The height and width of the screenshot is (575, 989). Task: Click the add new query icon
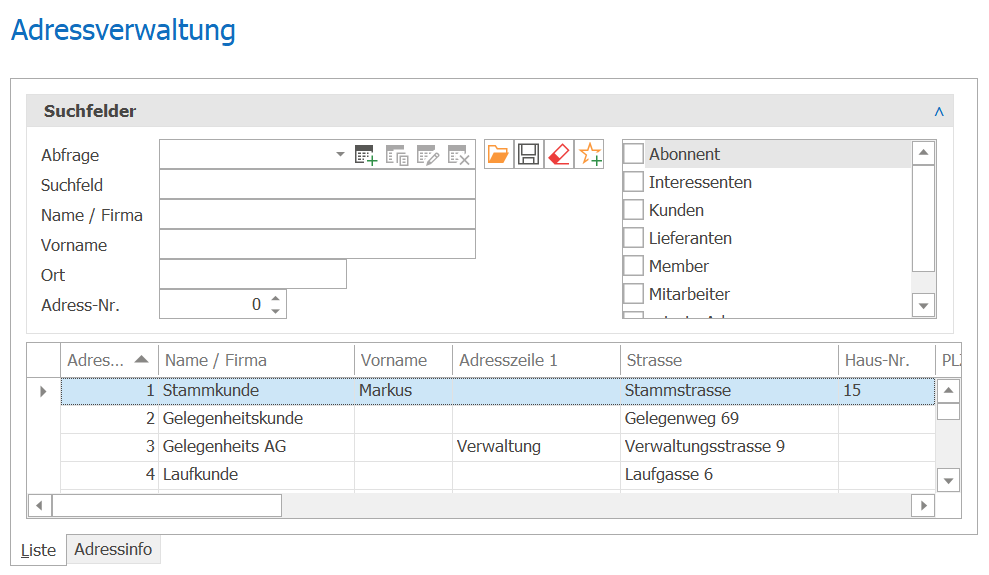(366, 154)
